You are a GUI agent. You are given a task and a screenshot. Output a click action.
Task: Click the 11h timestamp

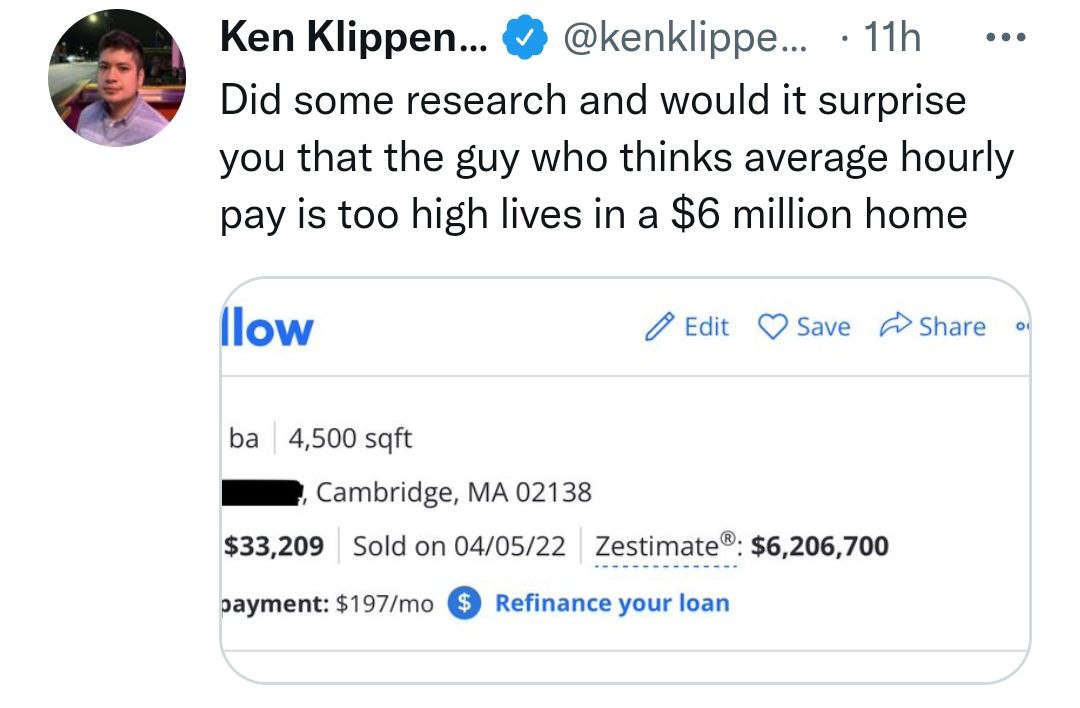pyautogui.click(x=891, y=40)
